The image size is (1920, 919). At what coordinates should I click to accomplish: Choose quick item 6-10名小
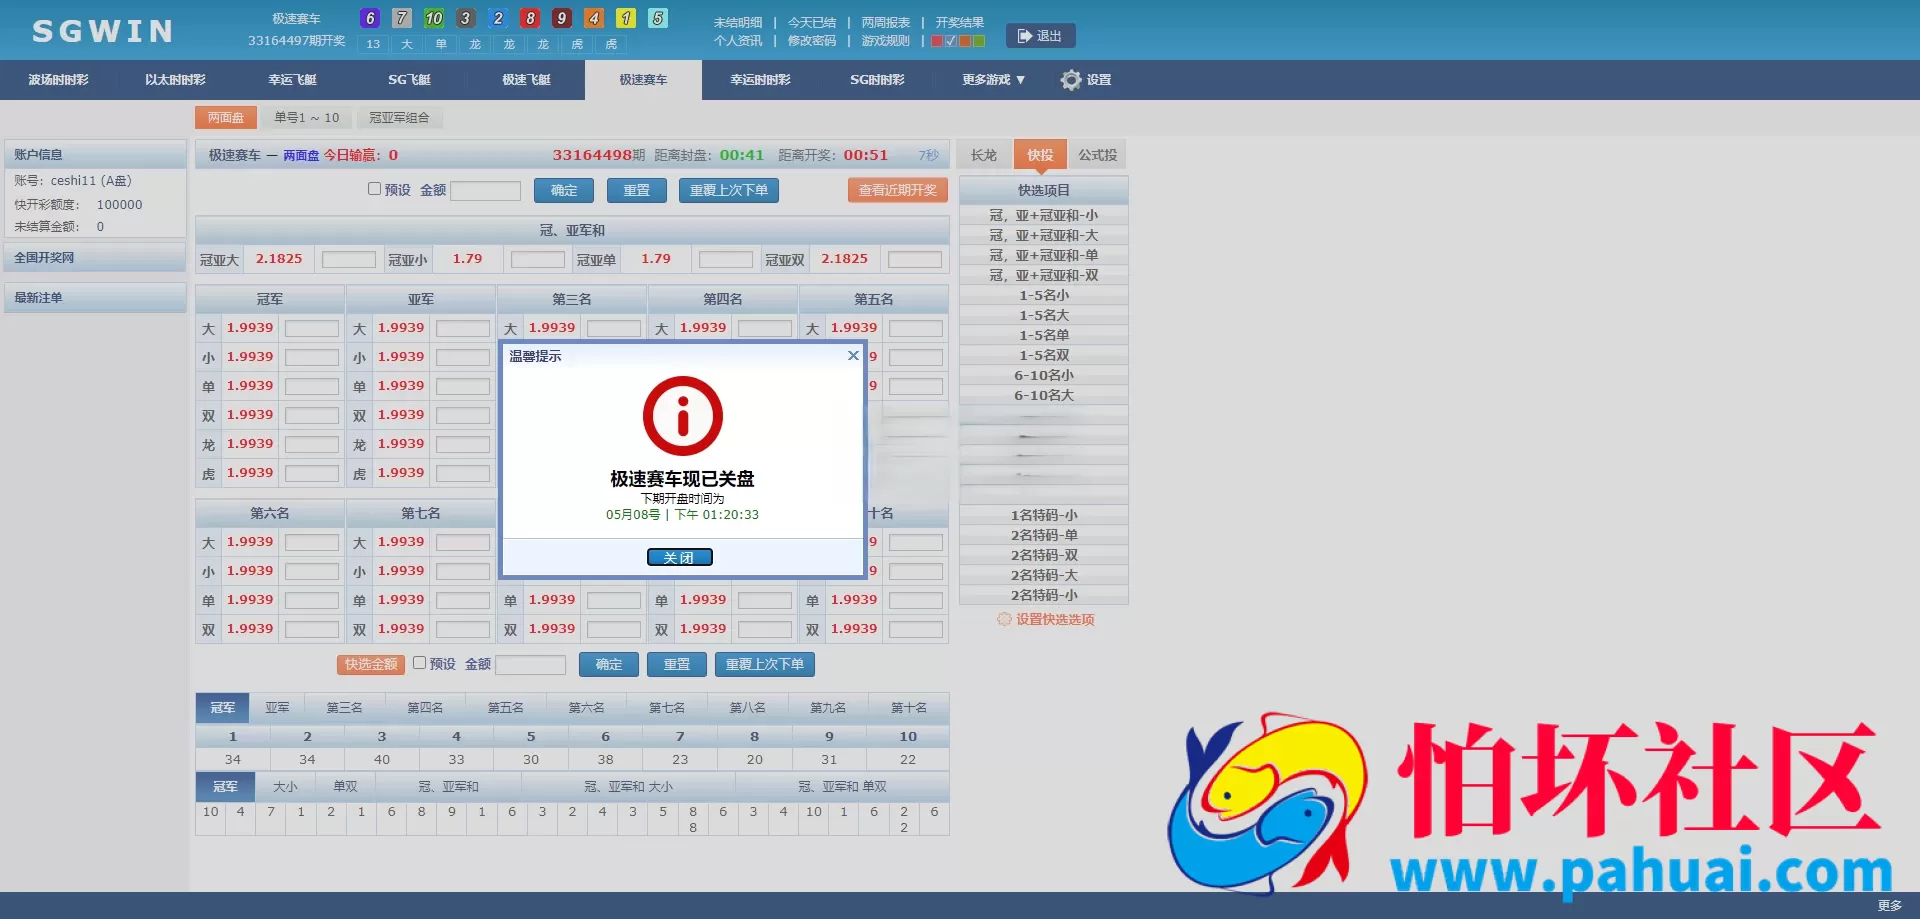pyautogui.click(x=1044, y=375)
